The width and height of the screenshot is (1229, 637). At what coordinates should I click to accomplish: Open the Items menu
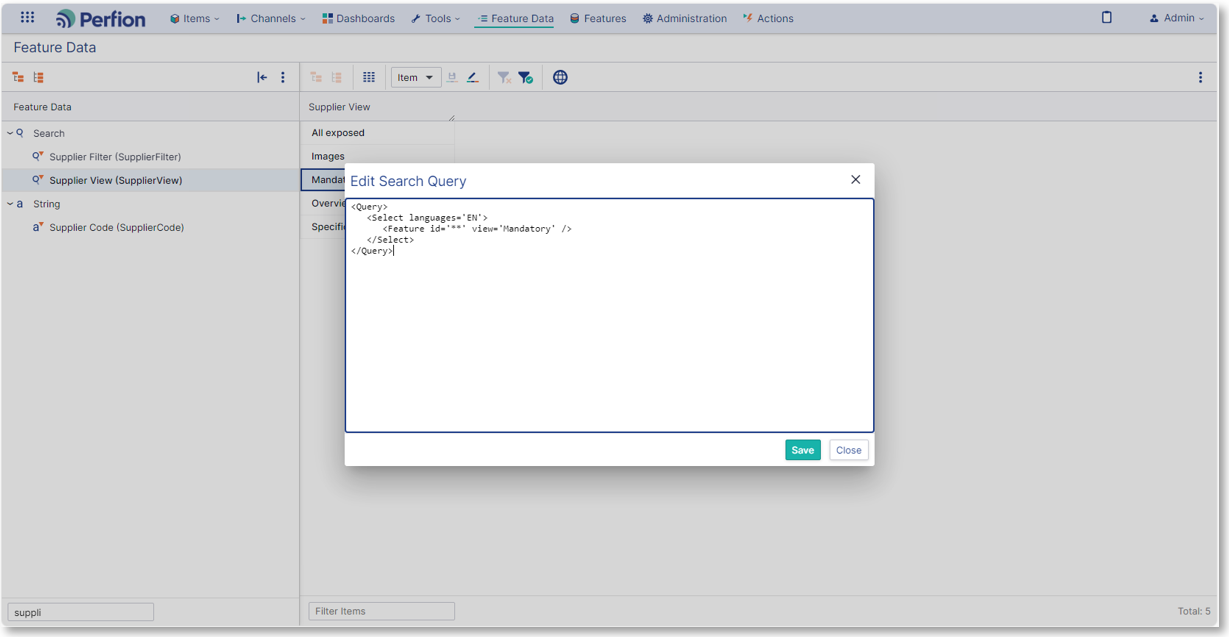pos(194,18)
